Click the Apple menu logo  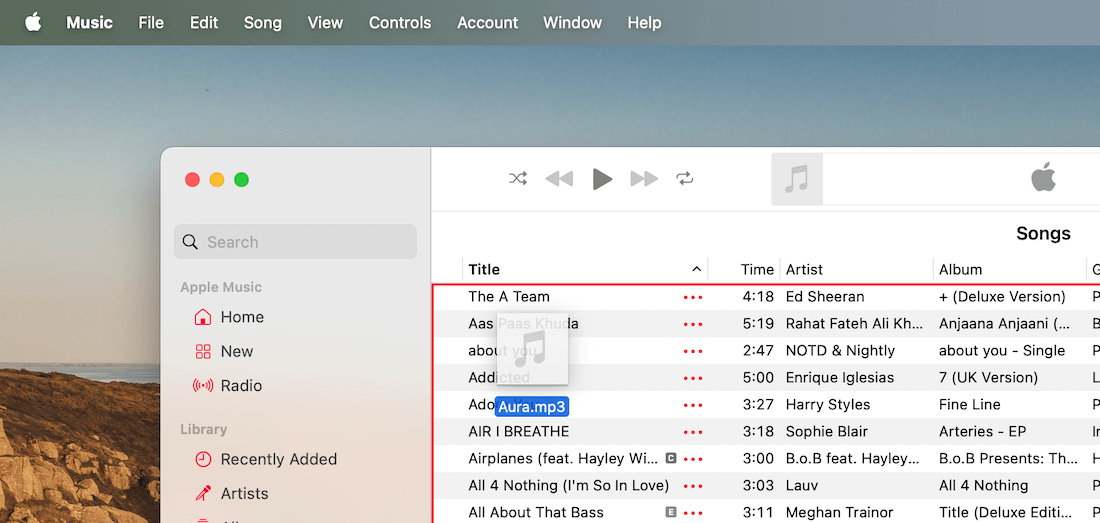click(33, 22)
